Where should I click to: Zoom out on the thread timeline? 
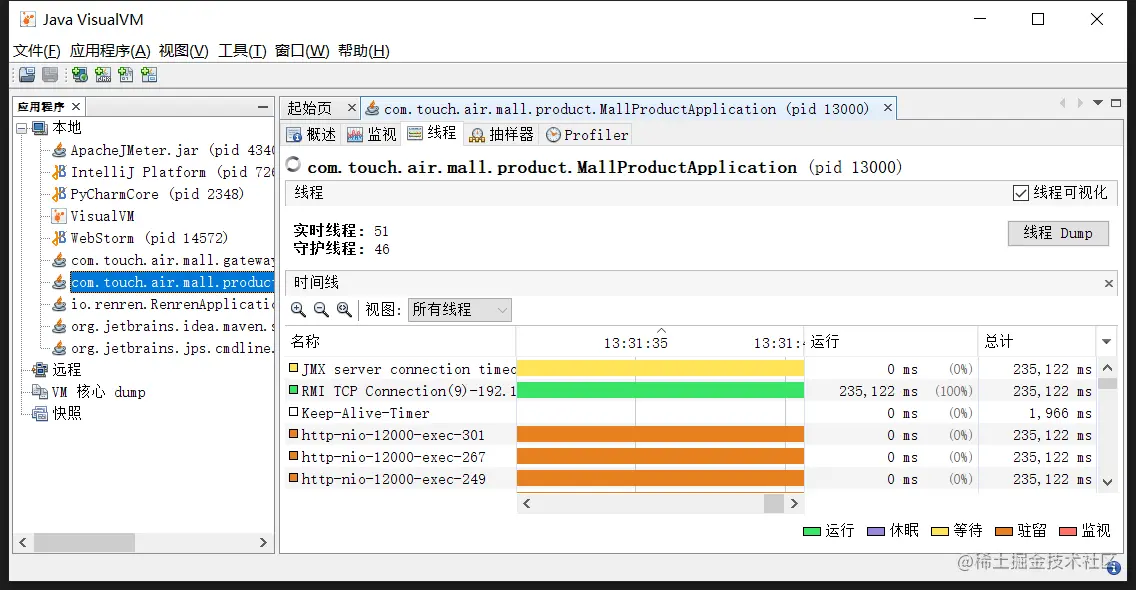(x=321, y=309)
